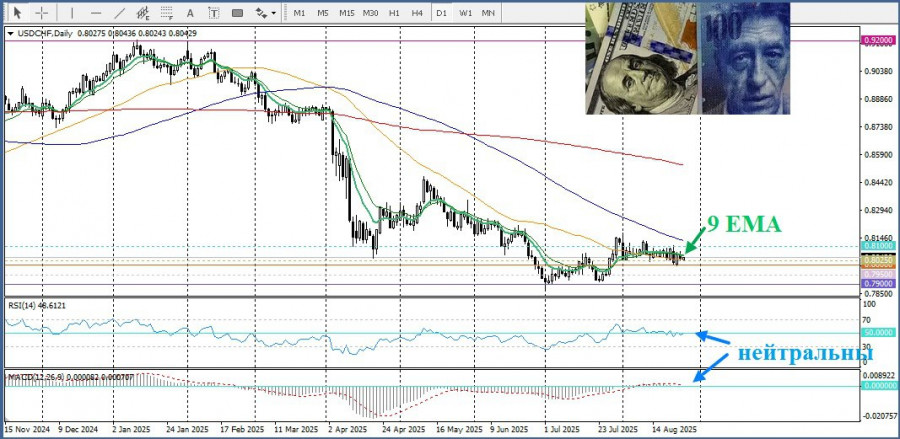Viewport: 900px width, 439px height.
Task: Click the 2 Apr 2025 date label
Action: pos(347,429)
